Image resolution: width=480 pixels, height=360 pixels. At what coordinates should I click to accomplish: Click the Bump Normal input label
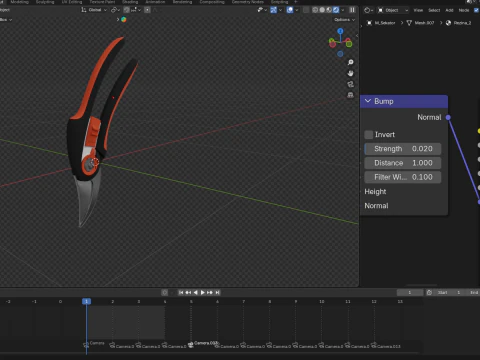[376, 206]
